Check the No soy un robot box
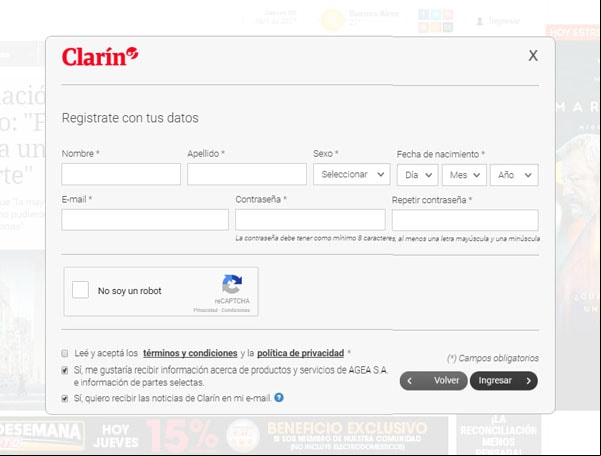 [x=80, y=290]
